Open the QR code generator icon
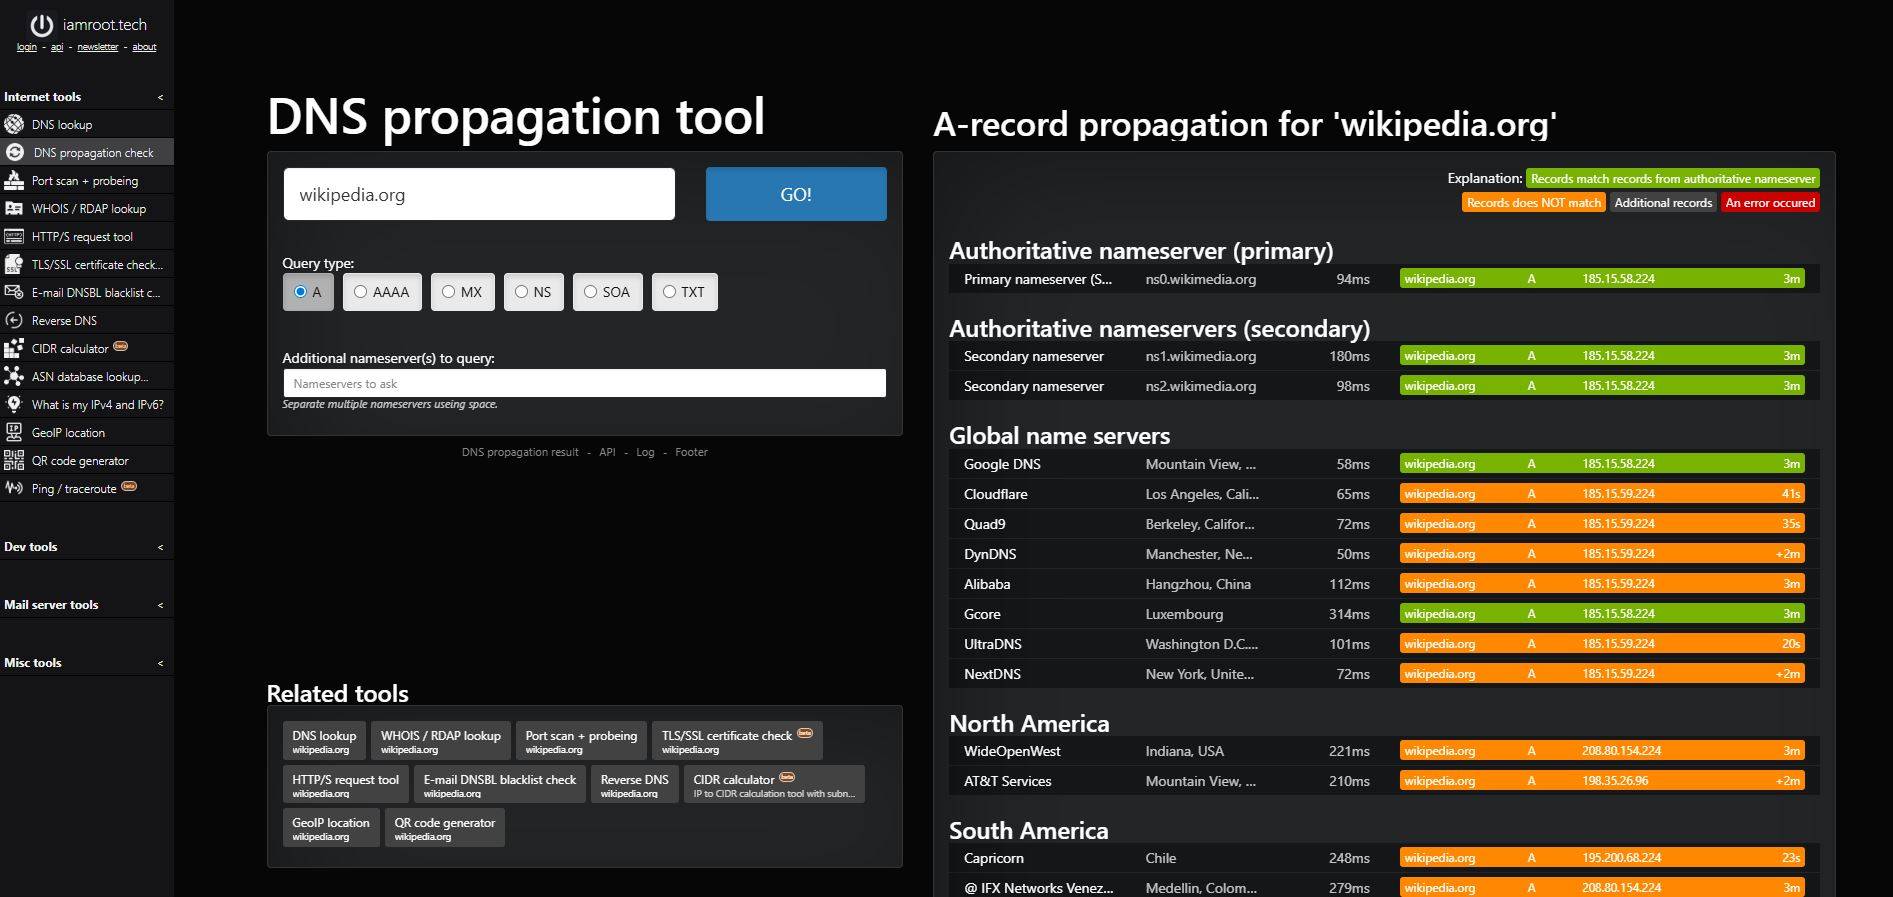The width and height of the screenshot is (1893, 897). [14, 460]
